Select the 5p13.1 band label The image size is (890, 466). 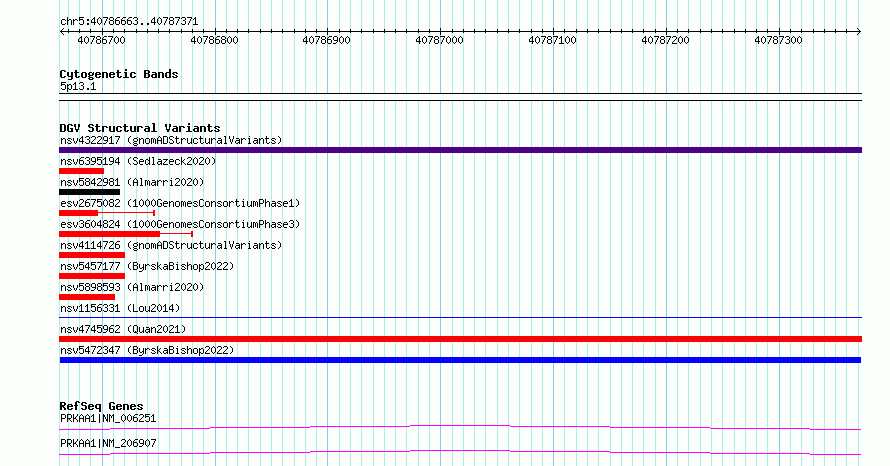[x=78, y=87]
